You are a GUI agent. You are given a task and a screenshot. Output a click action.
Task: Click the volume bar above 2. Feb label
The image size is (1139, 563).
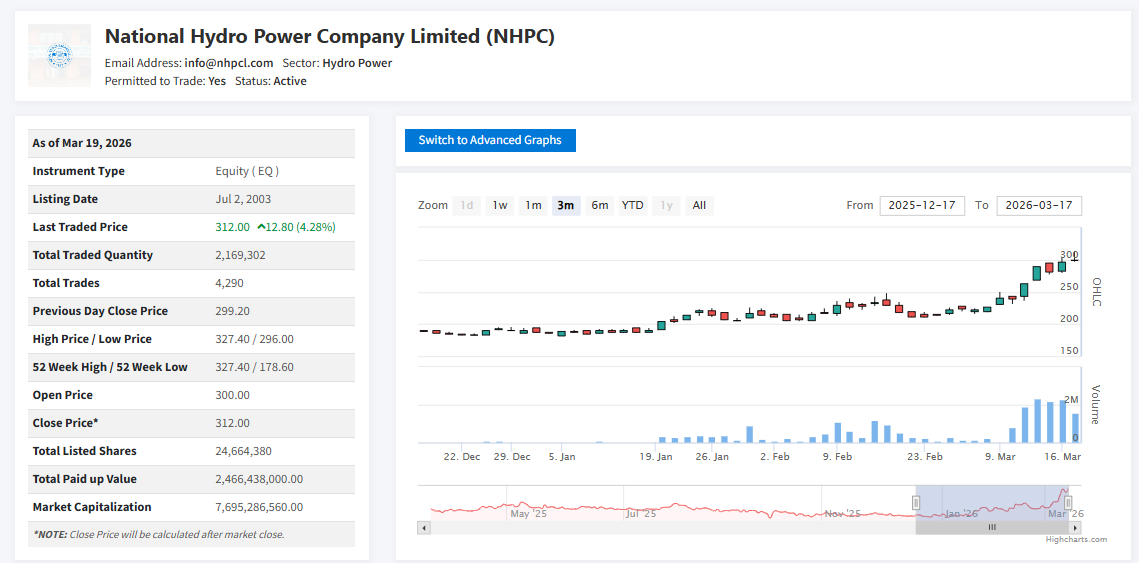(x=774, y=440)
